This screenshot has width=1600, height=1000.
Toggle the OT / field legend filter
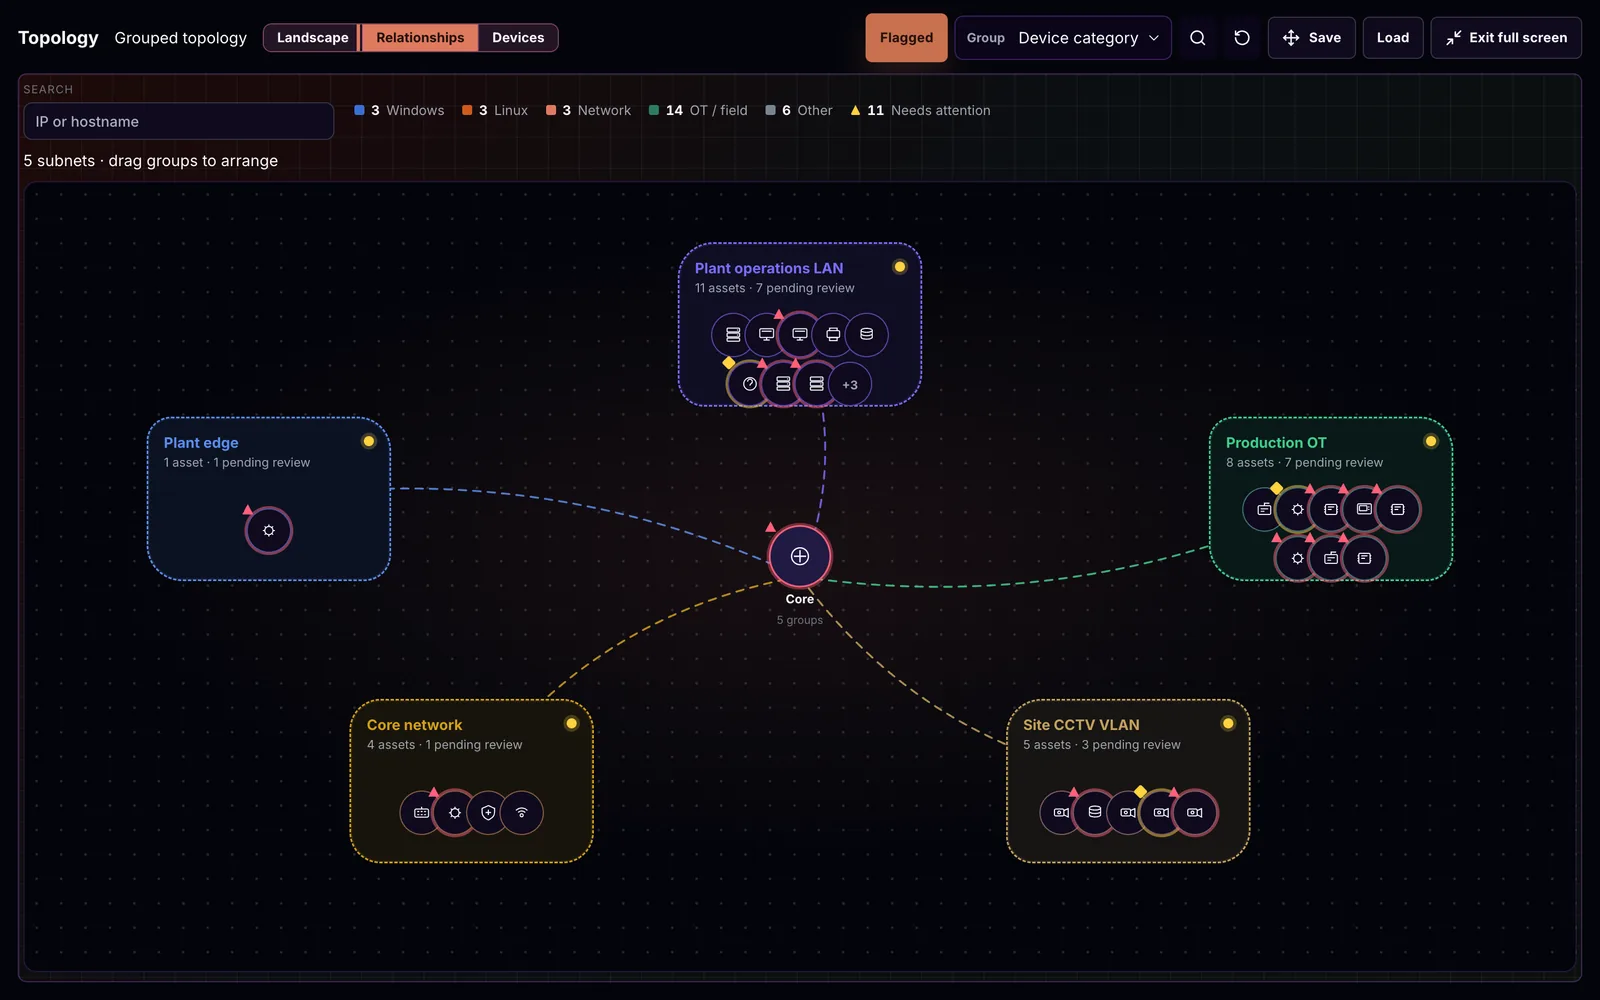pos(698,110)
